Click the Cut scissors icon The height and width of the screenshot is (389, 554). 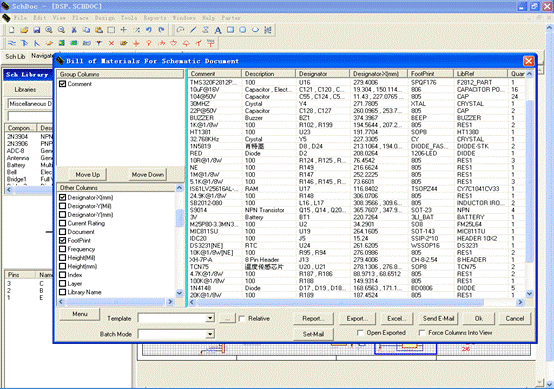click(x=74, y=30)
